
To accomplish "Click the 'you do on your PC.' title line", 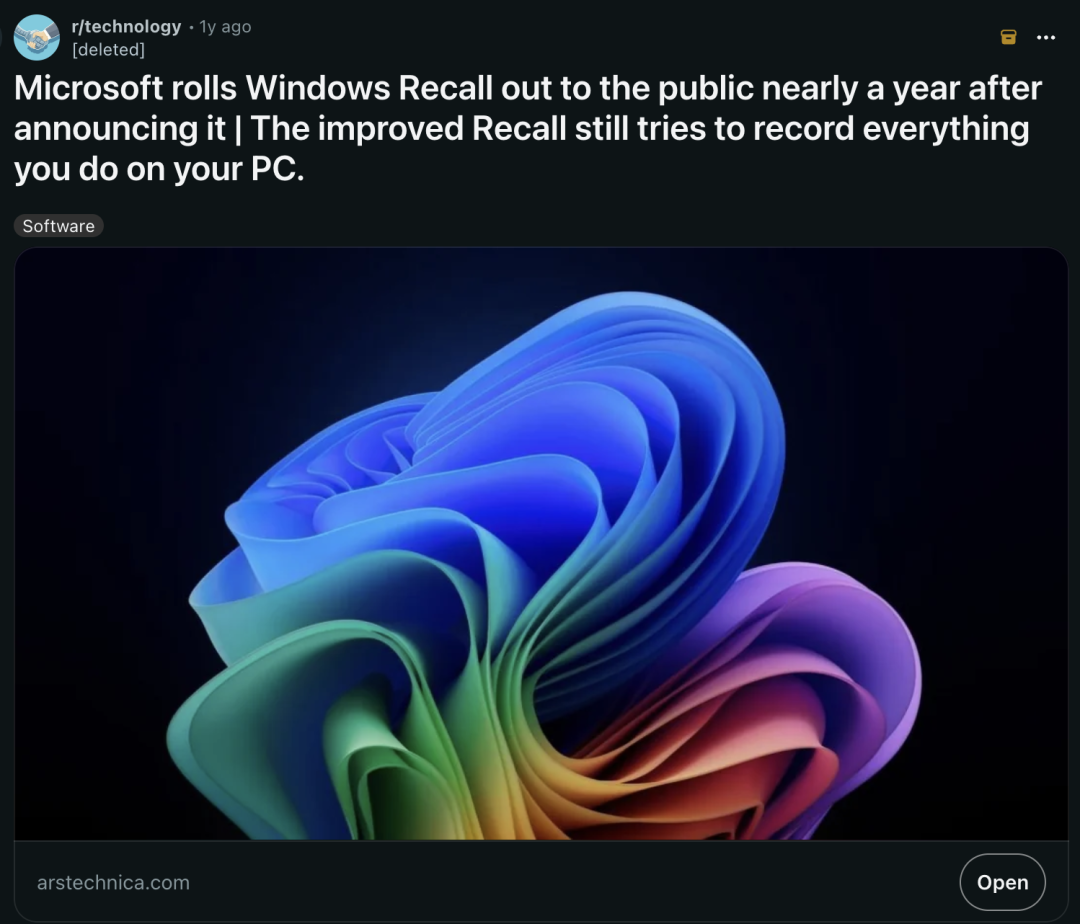I will pos(159,169).
